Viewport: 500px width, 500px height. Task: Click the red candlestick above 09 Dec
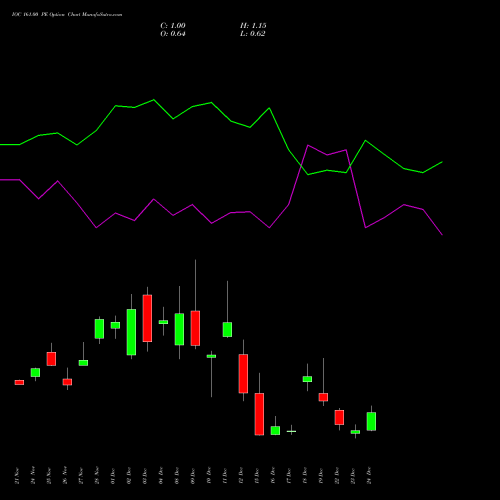click(x=195, y=328)
